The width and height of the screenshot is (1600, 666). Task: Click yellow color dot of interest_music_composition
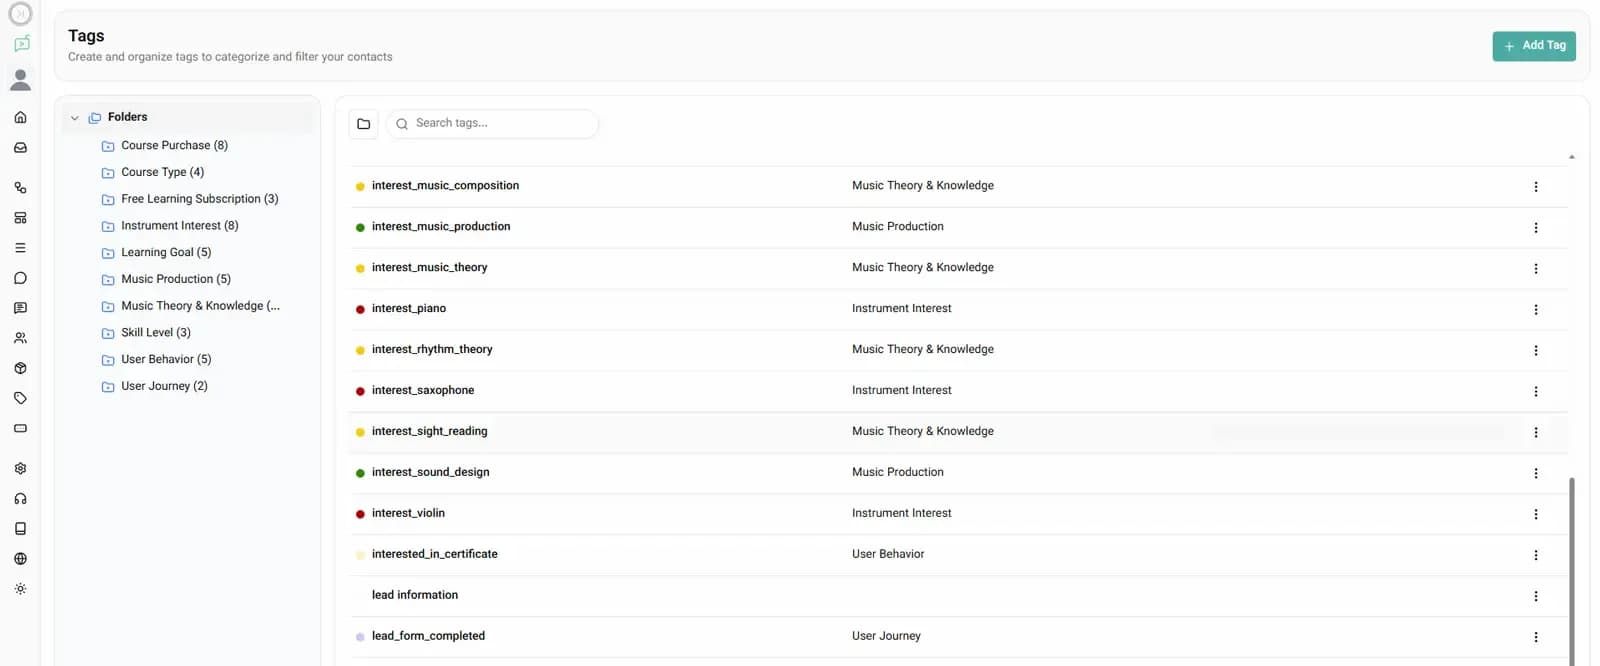click(360, 187)
